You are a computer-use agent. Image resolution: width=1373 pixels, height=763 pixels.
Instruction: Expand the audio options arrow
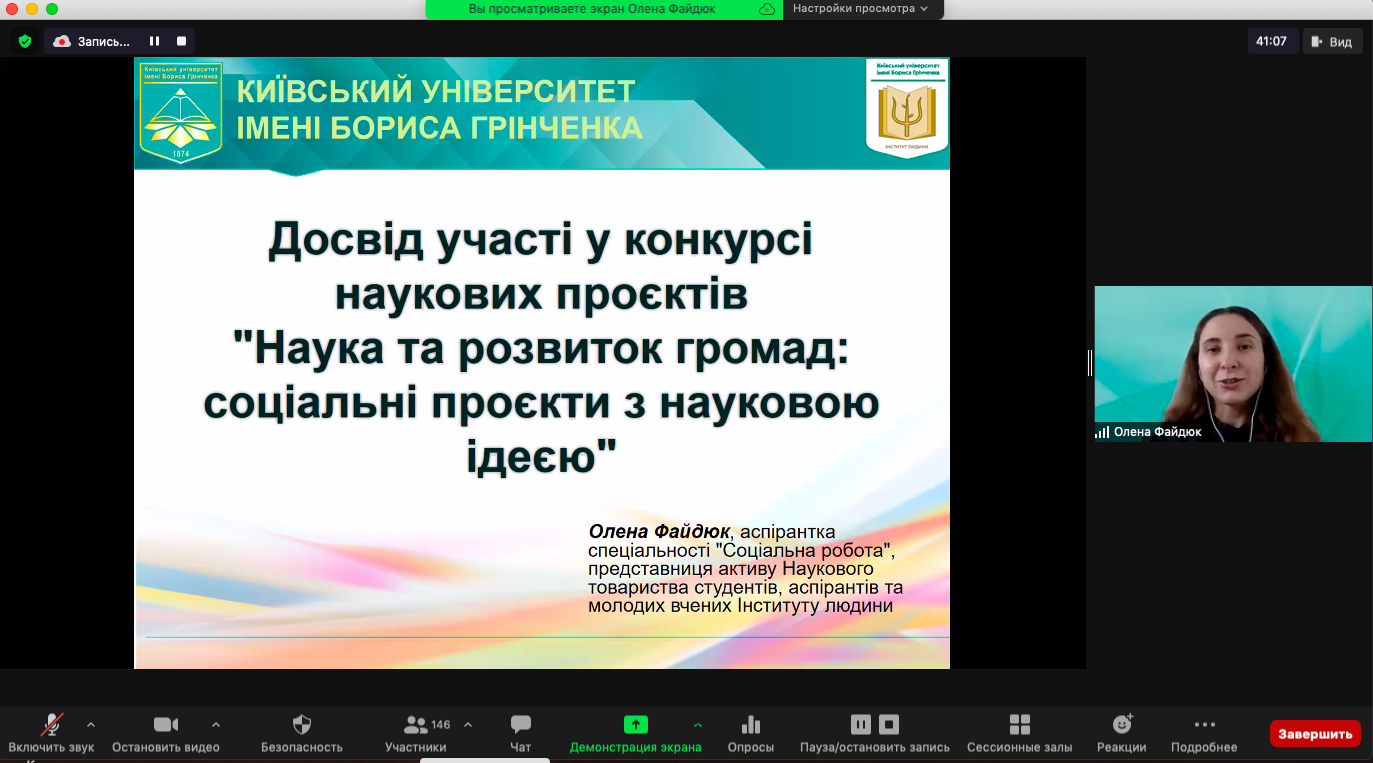(x=91, y=724)
